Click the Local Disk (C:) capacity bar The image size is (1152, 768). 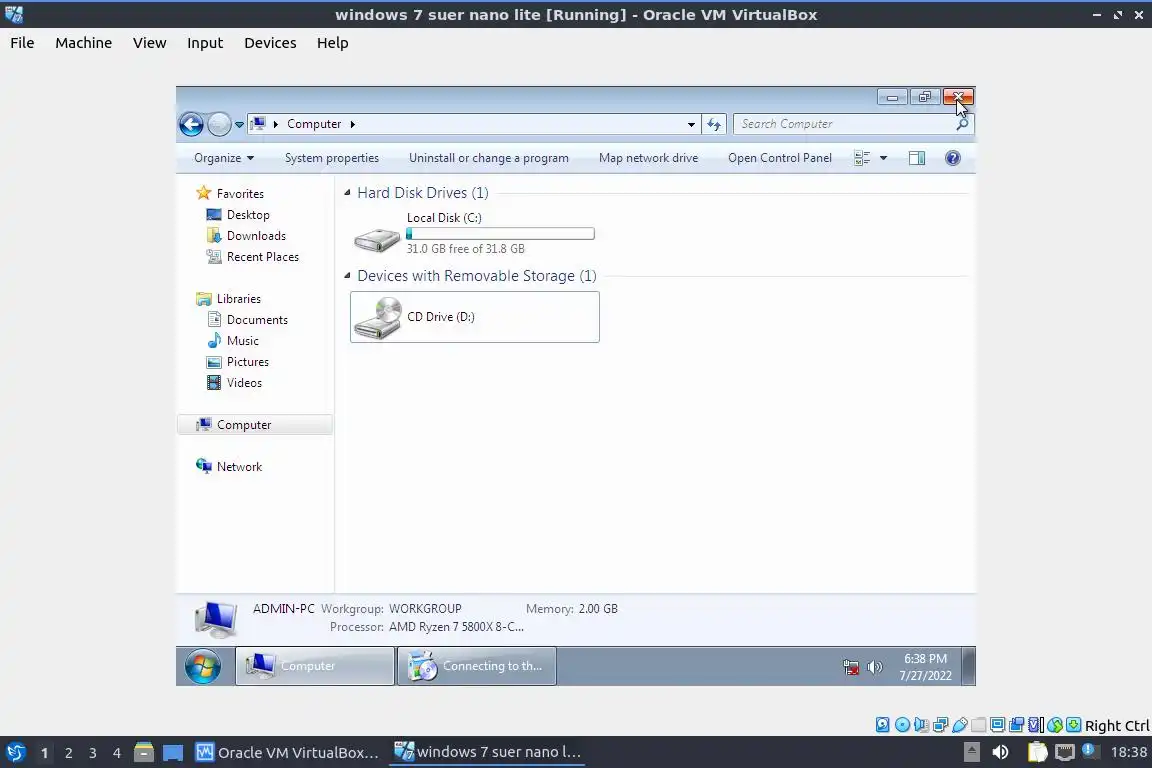pos(500,234)
